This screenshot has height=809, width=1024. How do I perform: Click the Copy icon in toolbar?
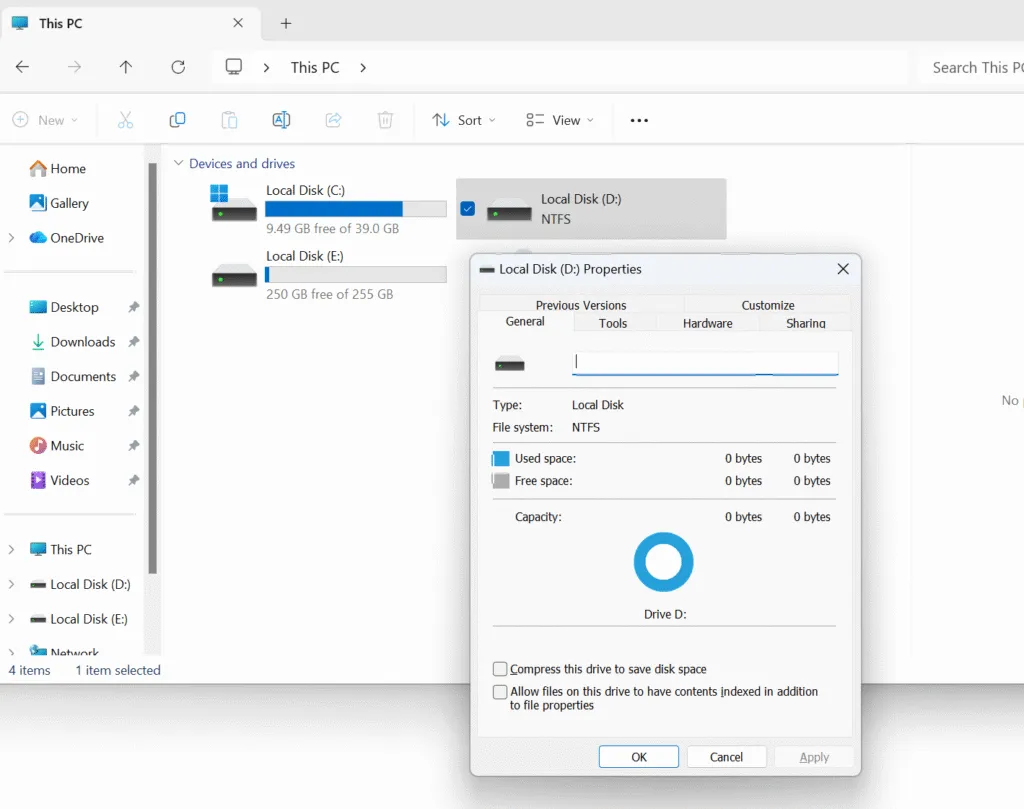177,120
